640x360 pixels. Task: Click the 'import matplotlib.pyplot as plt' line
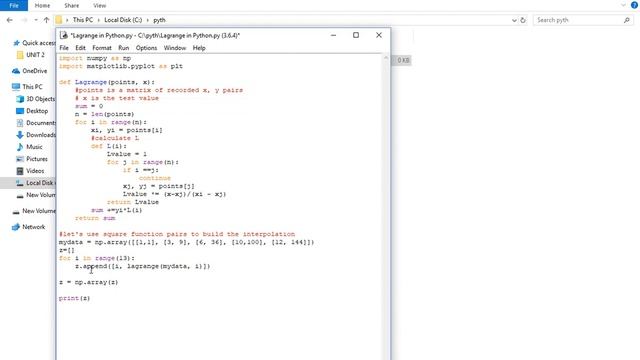[x=121, y=66]
